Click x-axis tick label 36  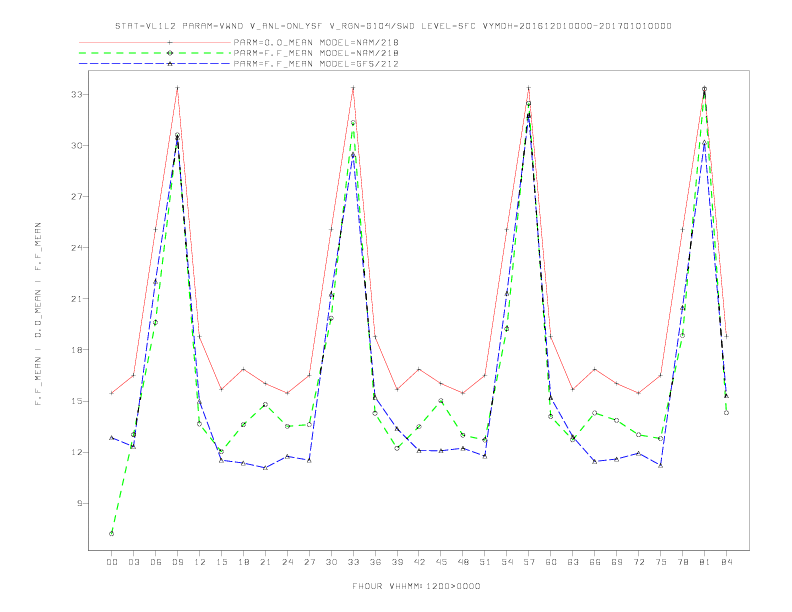point(375,562)
